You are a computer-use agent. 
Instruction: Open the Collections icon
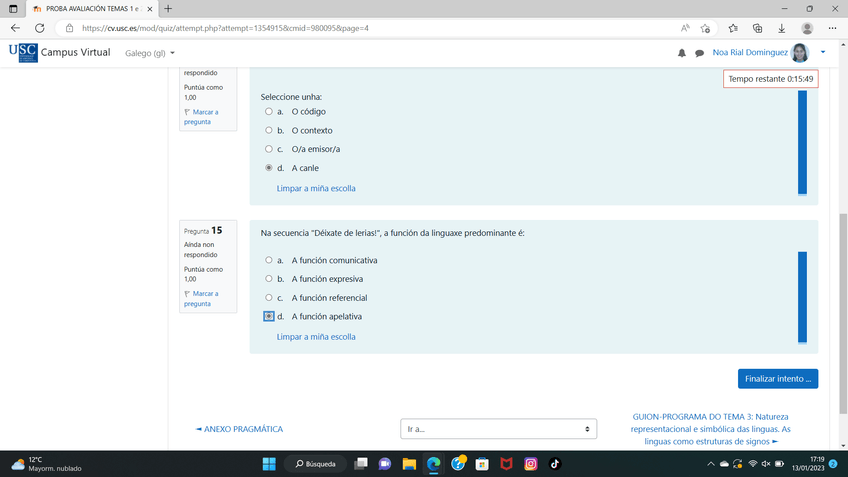click(x=757, y=28)
